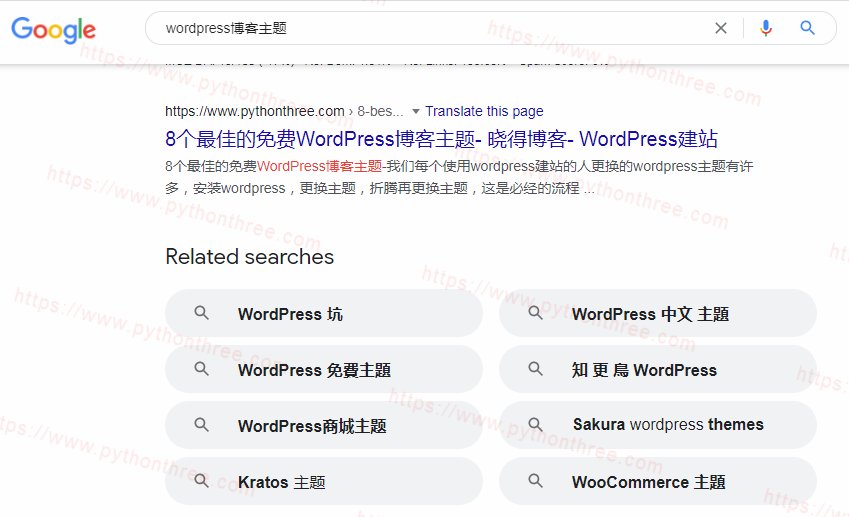Click the result snippet text starting 8个最佳的免费

[x=459, y=177]
